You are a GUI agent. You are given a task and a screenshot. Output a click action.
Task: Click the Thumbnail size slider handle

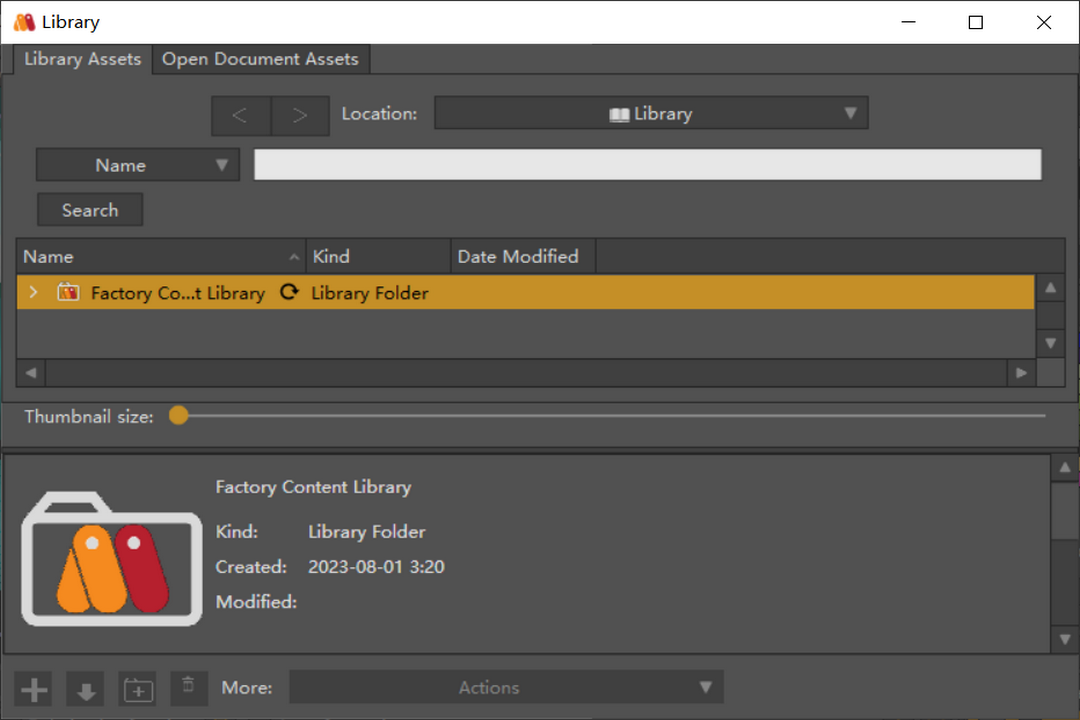178,415
